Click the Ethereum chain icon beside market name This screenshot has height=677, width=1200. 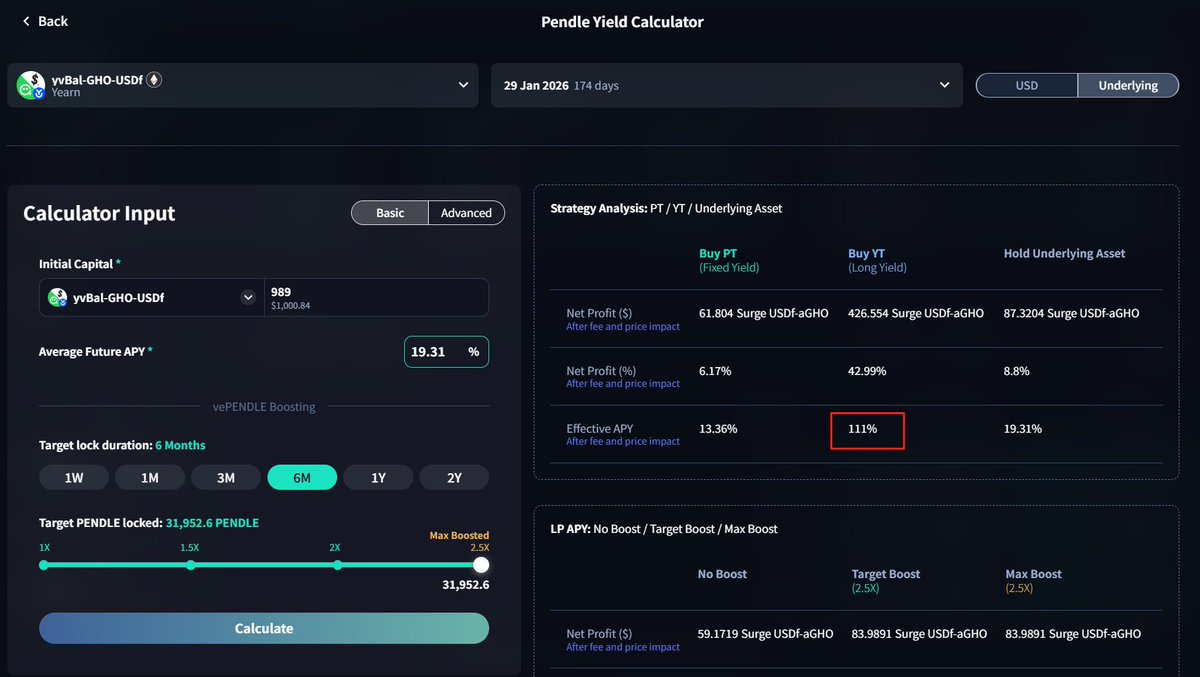154,80
